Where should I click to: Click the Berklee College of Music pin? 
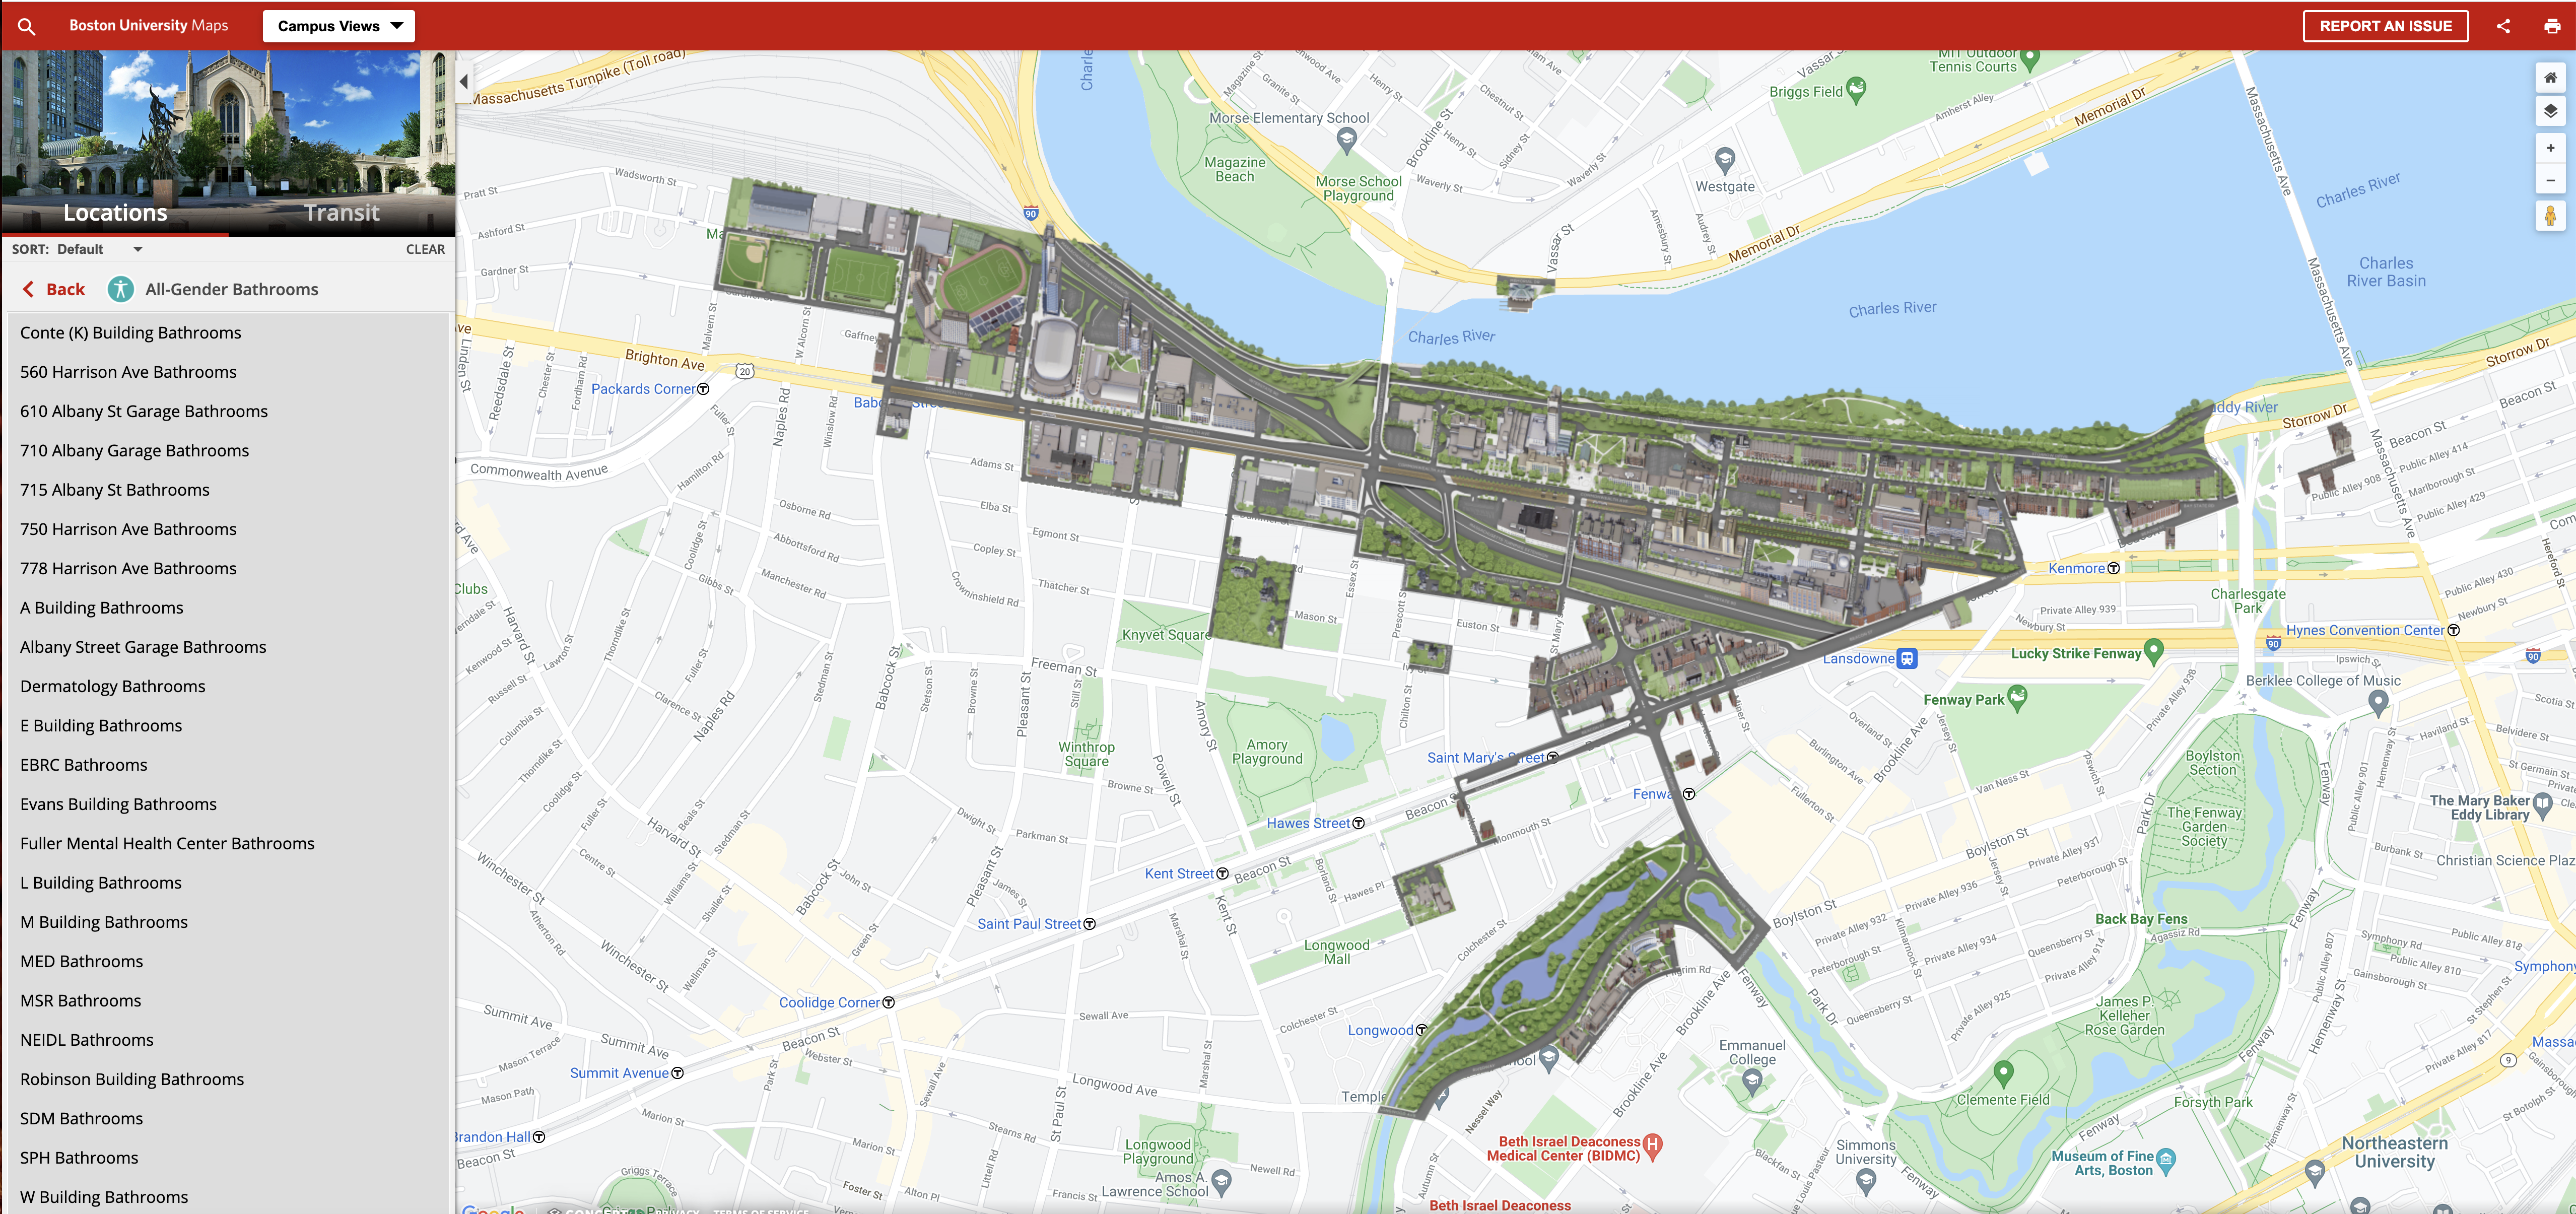click(x=2378, y=702)
